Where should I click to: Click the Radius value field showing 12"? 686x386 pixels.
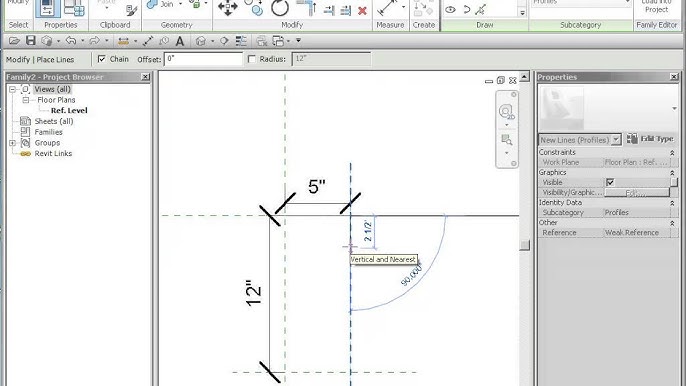(331, 59)
